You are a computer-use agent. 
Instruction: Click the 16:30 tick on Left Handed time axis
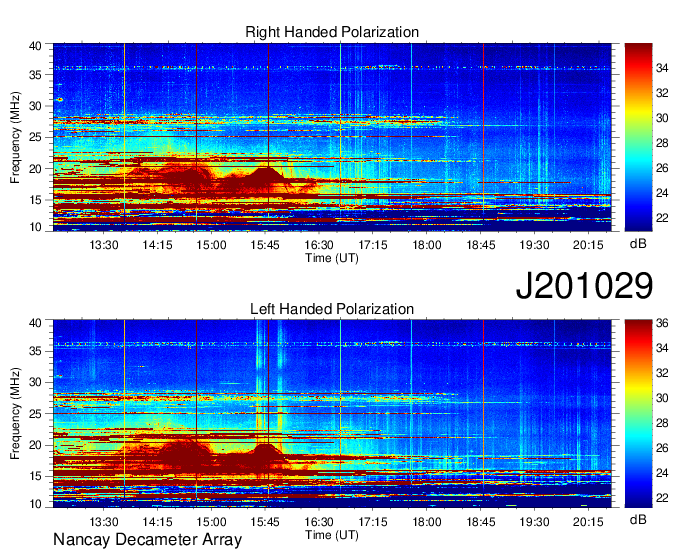319,522
